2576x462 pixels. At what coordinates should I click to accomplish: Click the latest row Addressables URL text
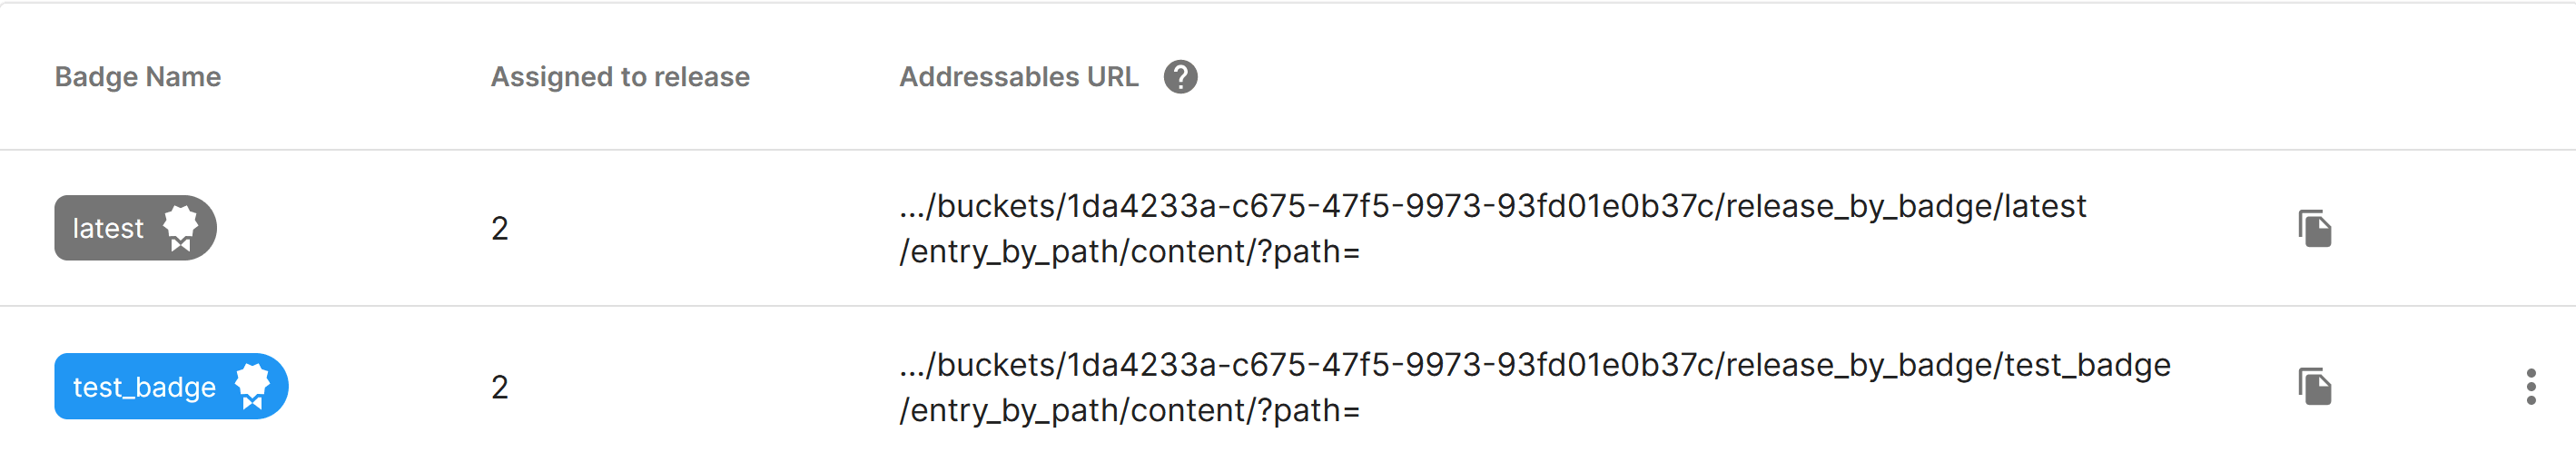click(1492, 207)
